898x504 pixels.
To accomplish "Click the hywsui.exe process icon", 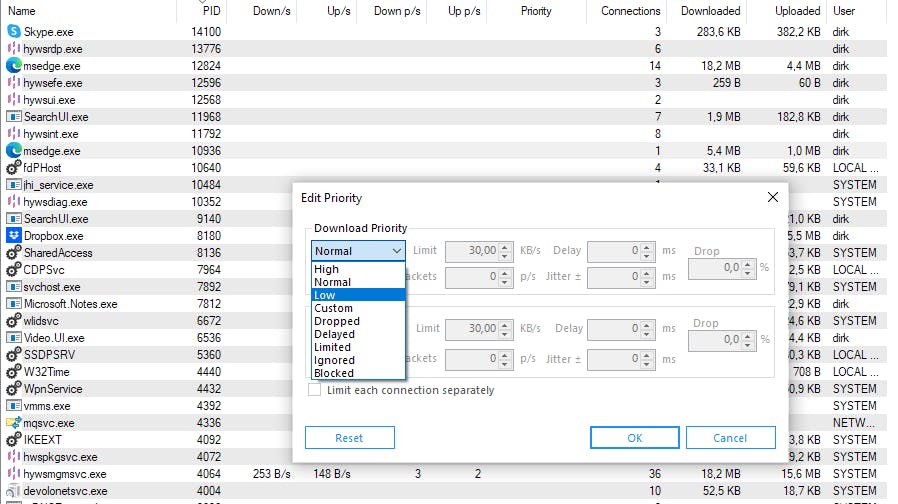I will click(14, 100).
